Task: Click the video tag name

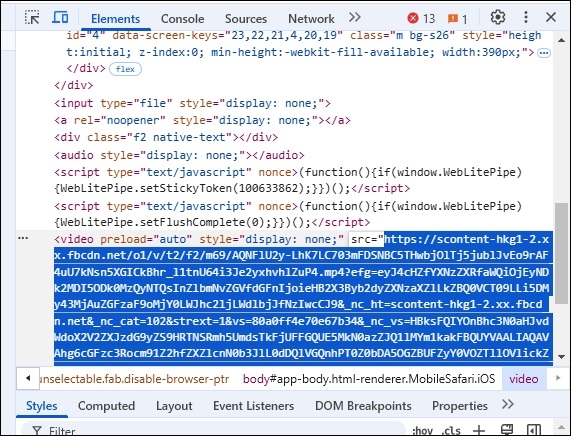Action: tap(77, 239)
